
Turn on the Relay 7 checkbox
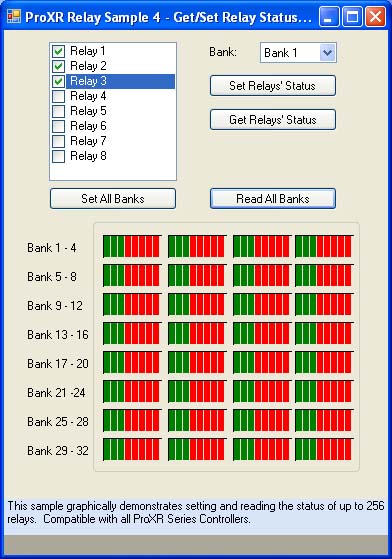[x=58, y=141]
